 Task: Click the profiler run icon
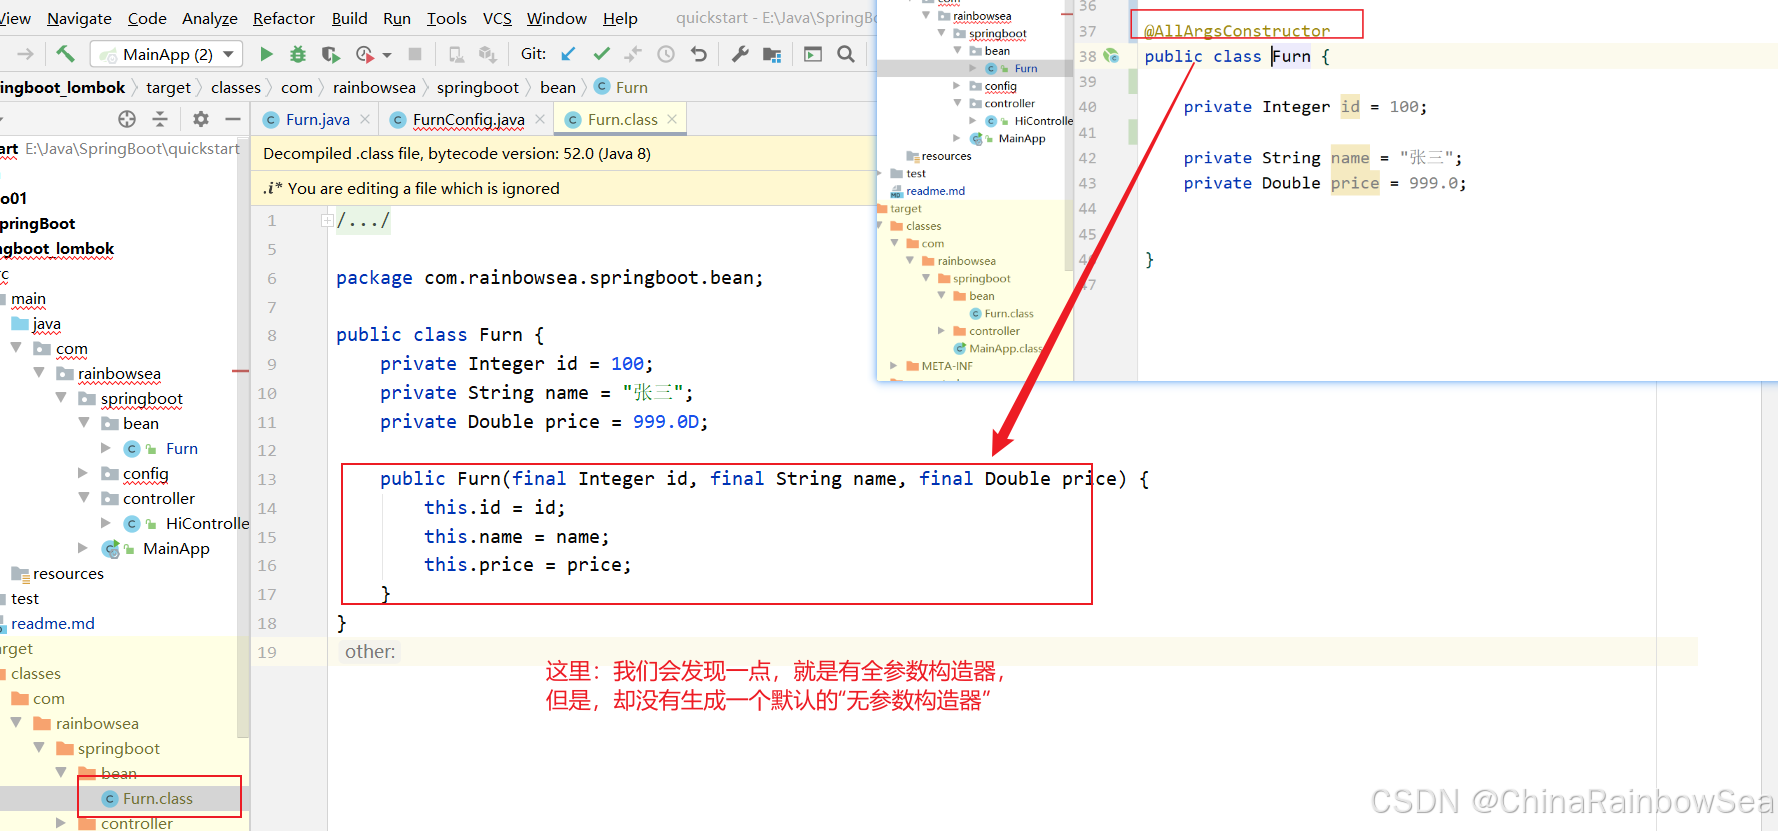point(365,54)
